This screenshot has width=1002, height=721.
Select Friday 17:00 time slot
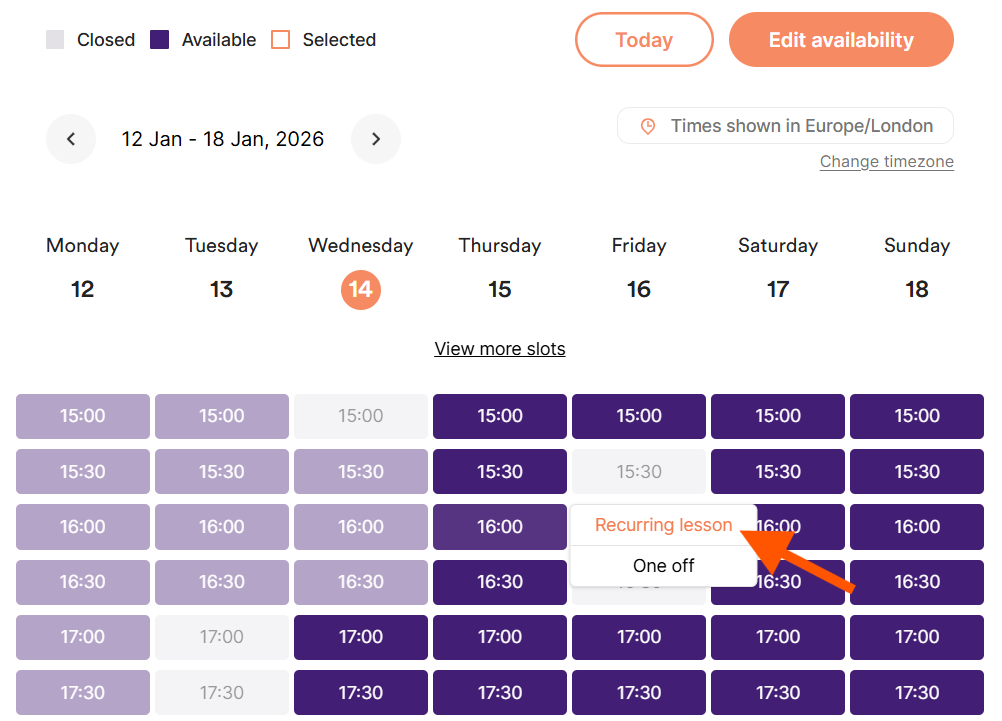tap(639, 637)
